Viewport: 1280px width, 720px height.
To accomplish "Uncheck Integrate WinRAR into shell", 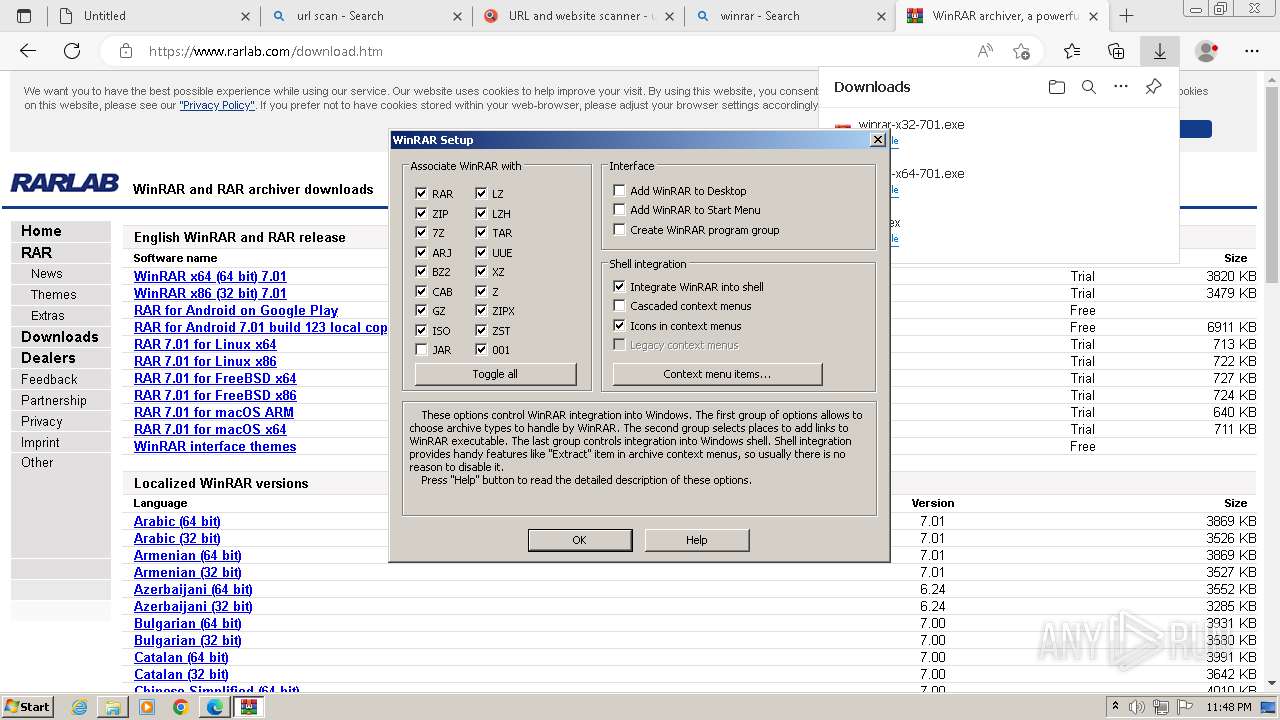I will tap(619, 286).
